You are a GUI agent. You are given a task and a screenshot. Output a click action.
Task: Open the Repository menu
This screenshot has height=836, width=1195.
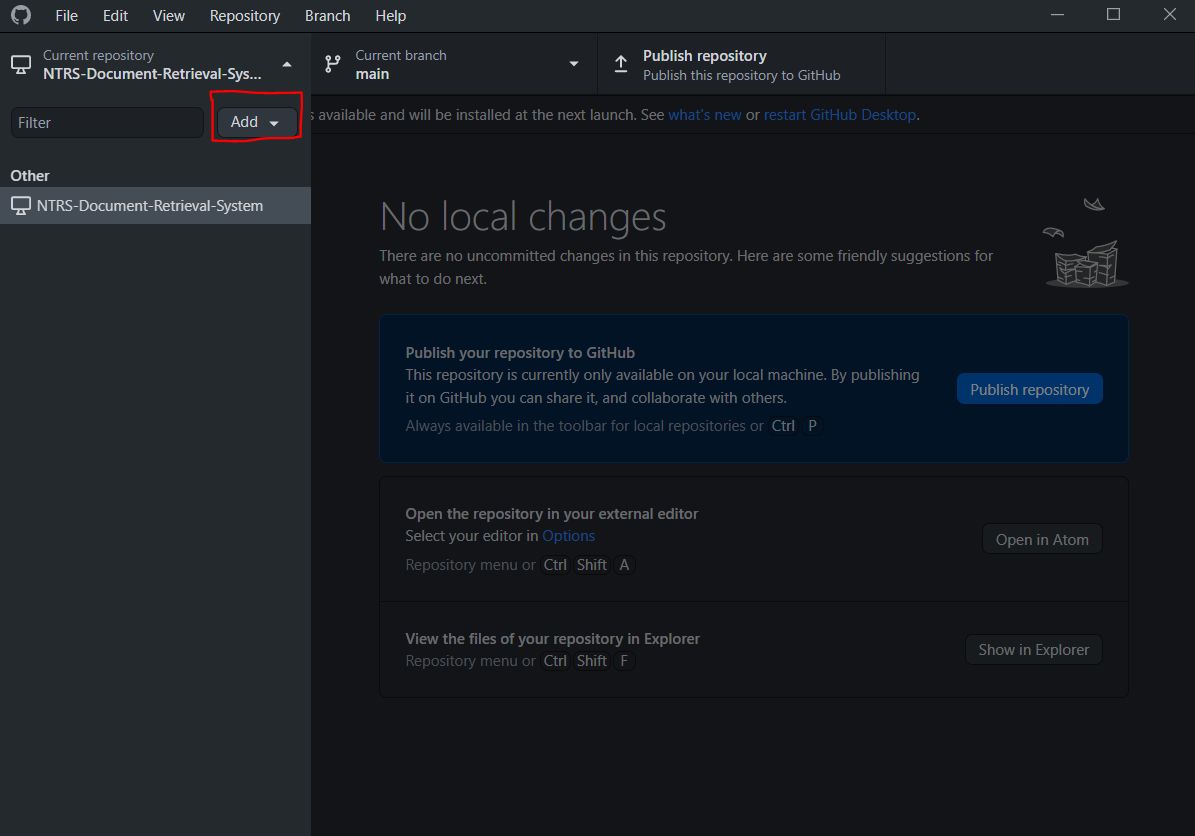click(245, 15)
